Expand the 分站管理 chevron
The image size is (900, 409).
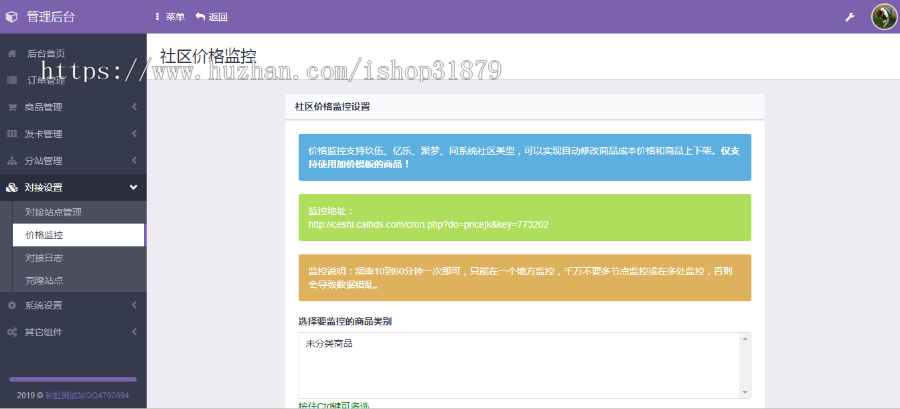click(x=134, y=161)
